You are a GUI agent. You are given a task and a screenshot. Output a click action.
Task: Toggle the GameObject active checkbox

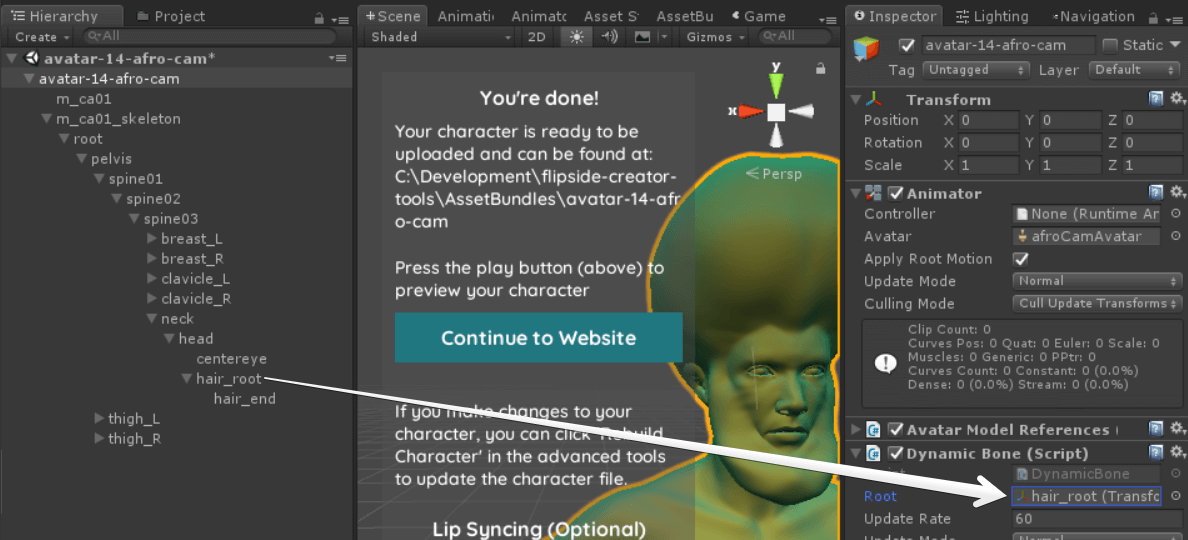(907, 46)
